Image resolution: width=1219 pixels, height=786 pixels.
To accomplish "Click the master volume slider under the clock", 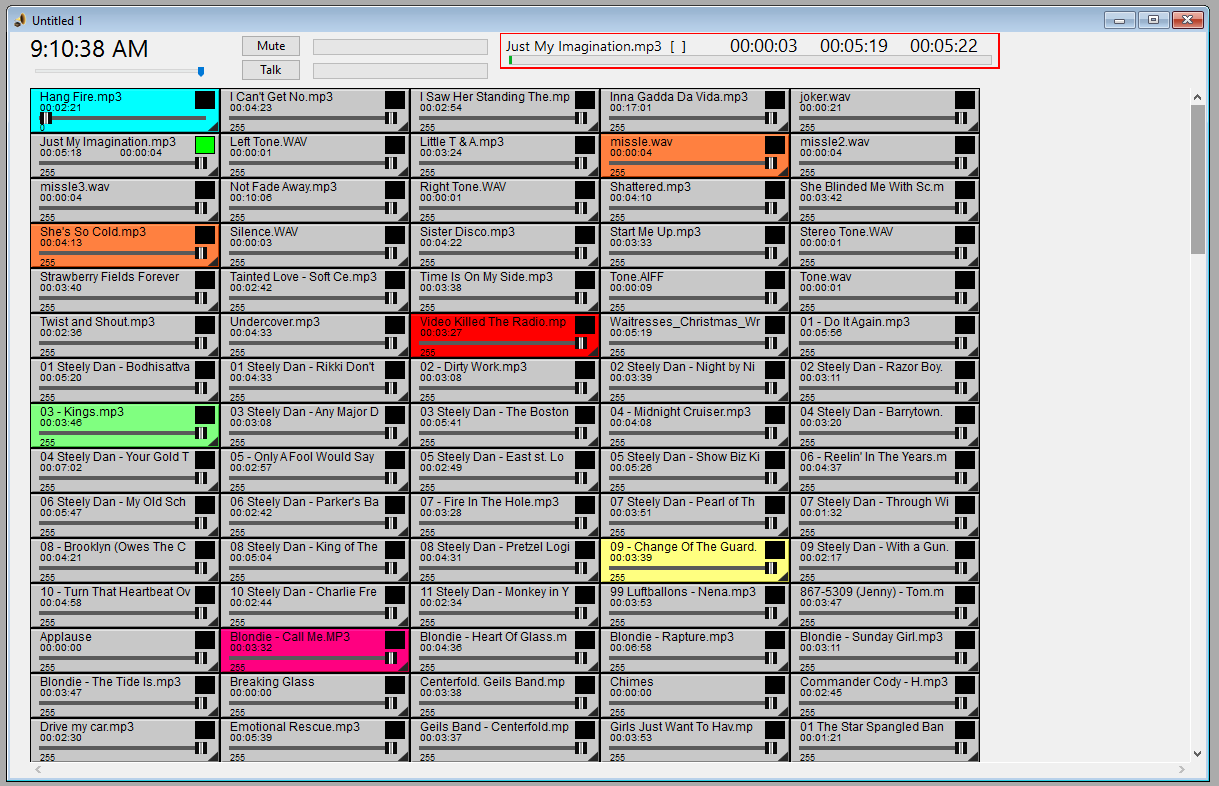I will [118, 71].
